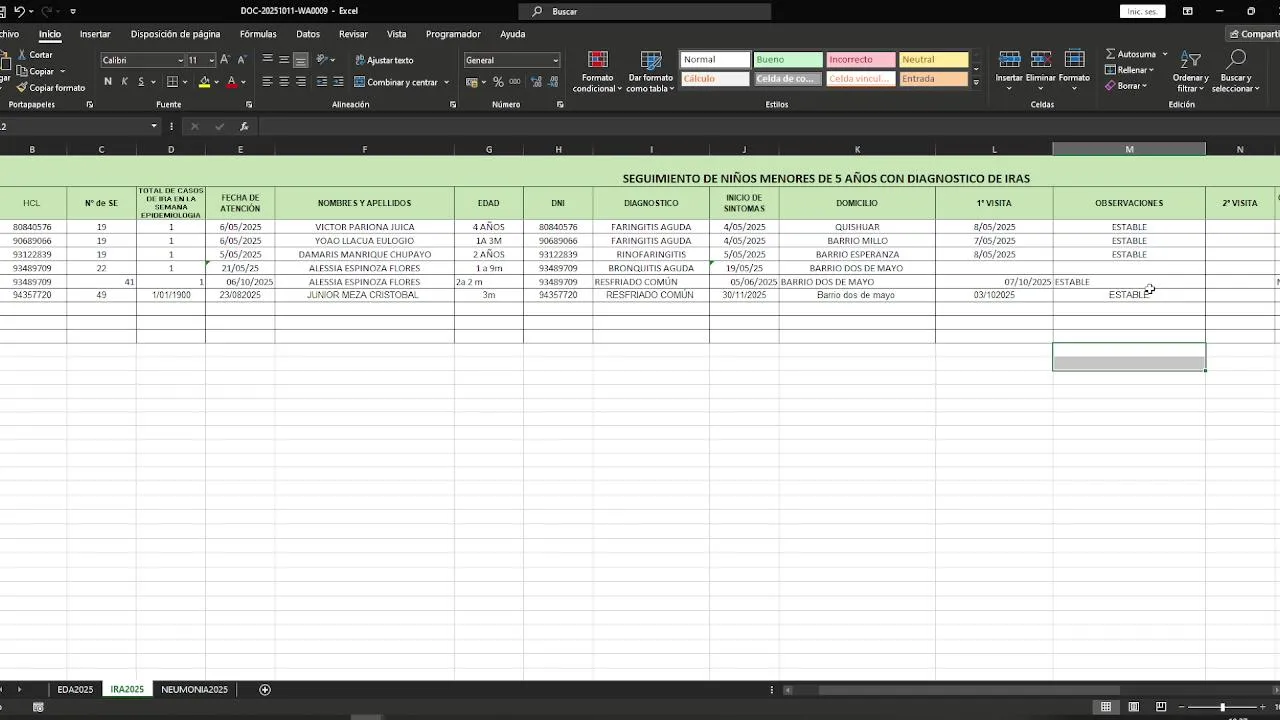This screenshot has height=720, width=1280.
Task: Decrease cell indent
Action: (322, 82)
